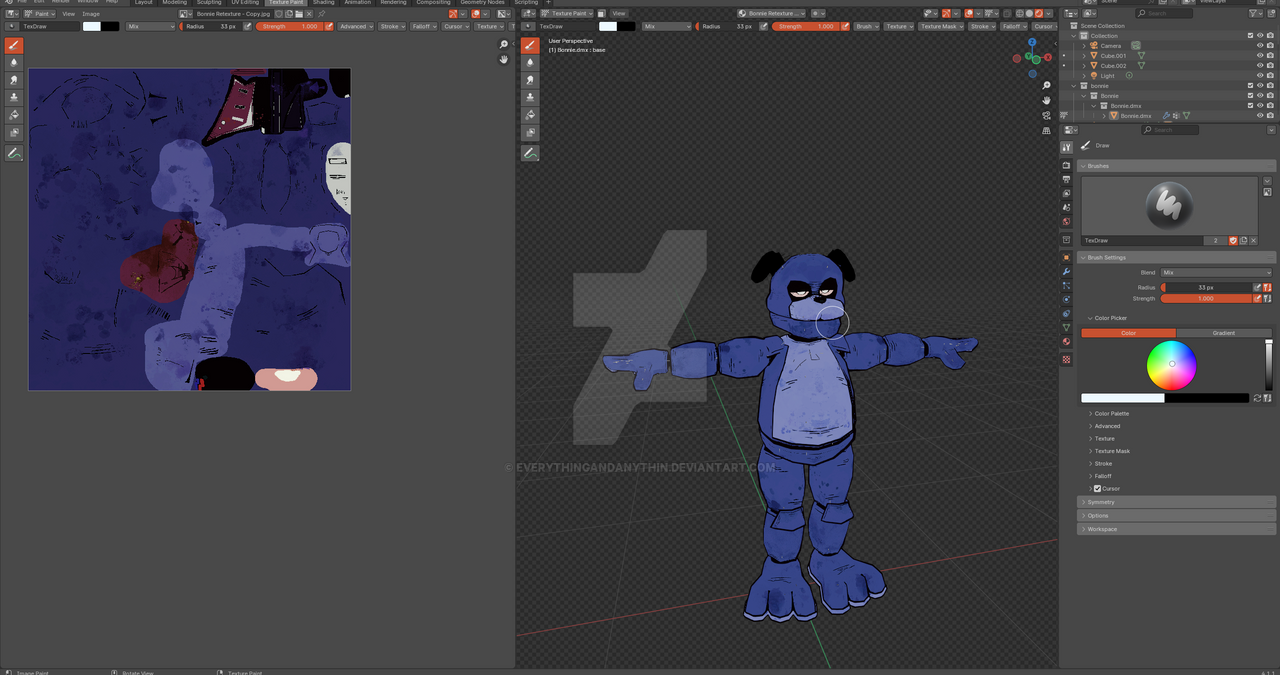Click the TexDraw brush preview thumbnail

click(1169, 206)
